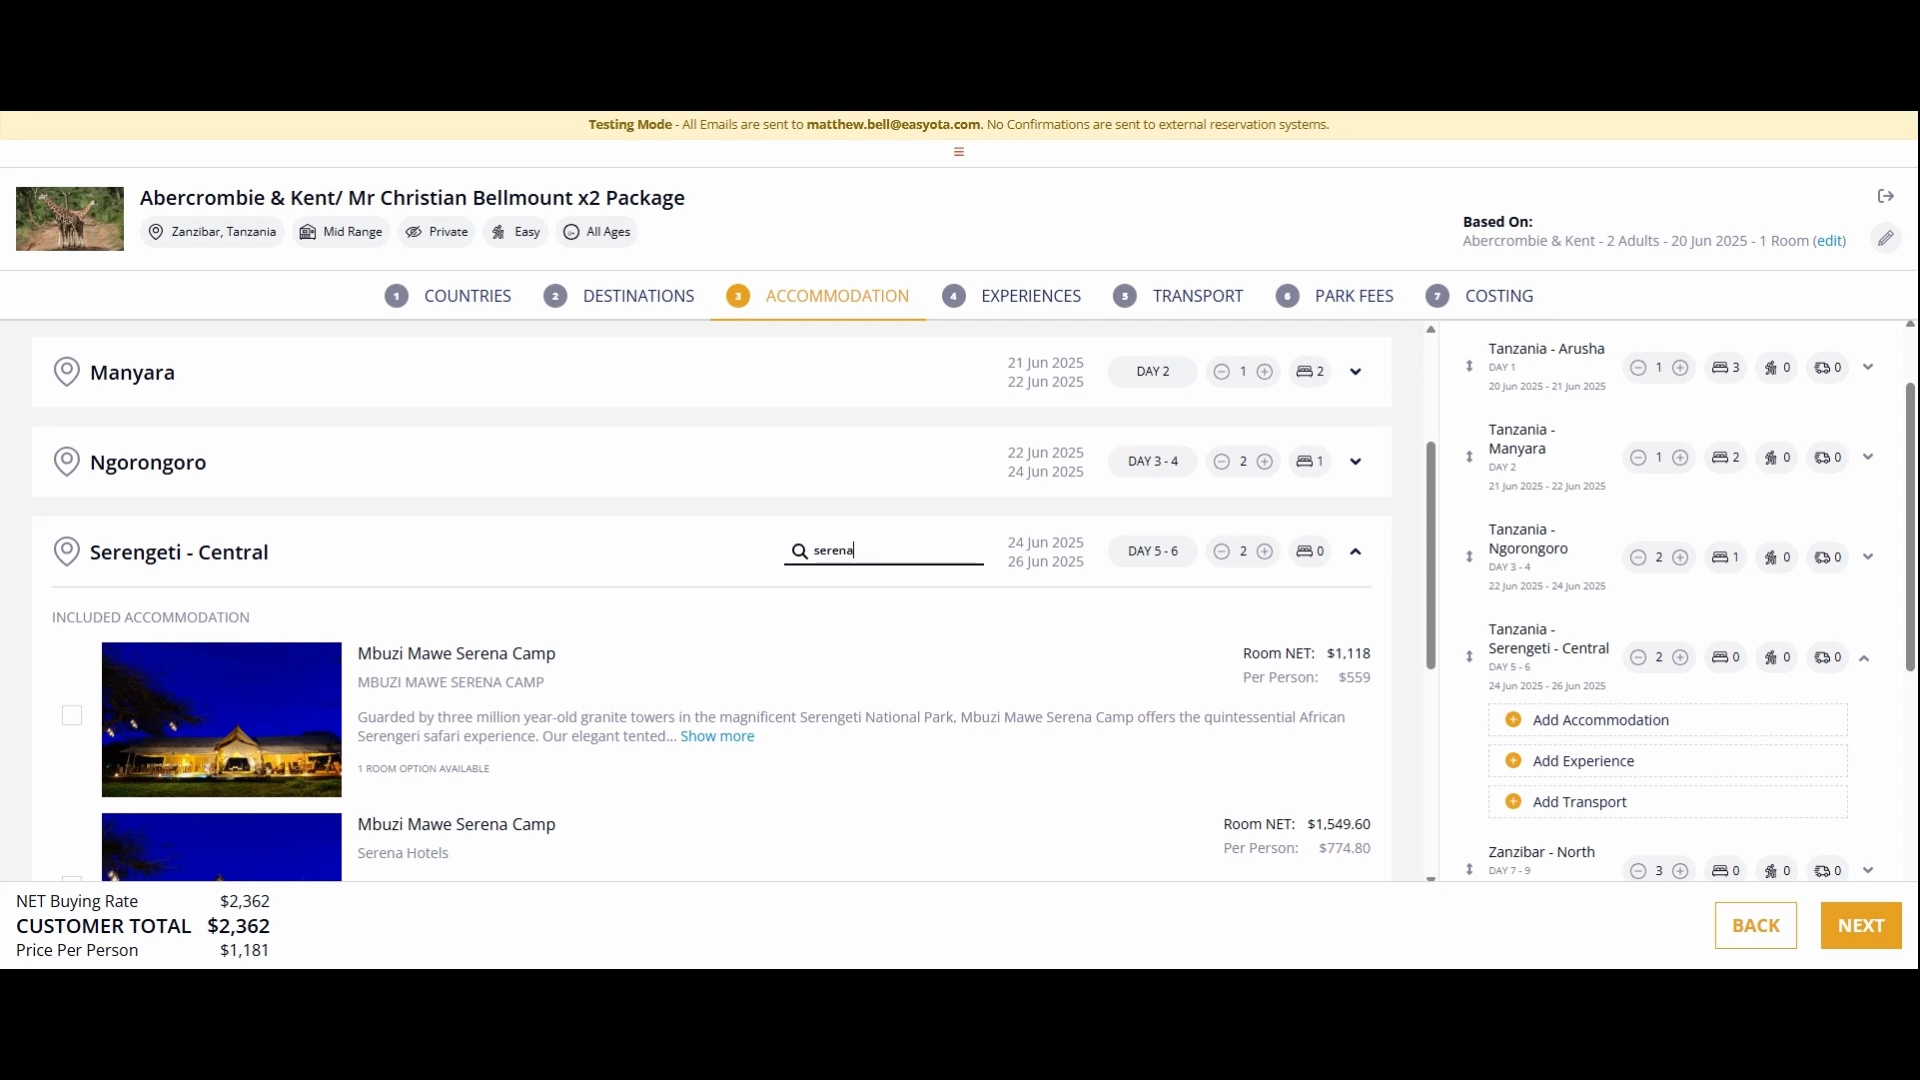Expand the Manyara accommodation section
This screenshot has height=1080, width=1920.
(x=1356, y=372)
